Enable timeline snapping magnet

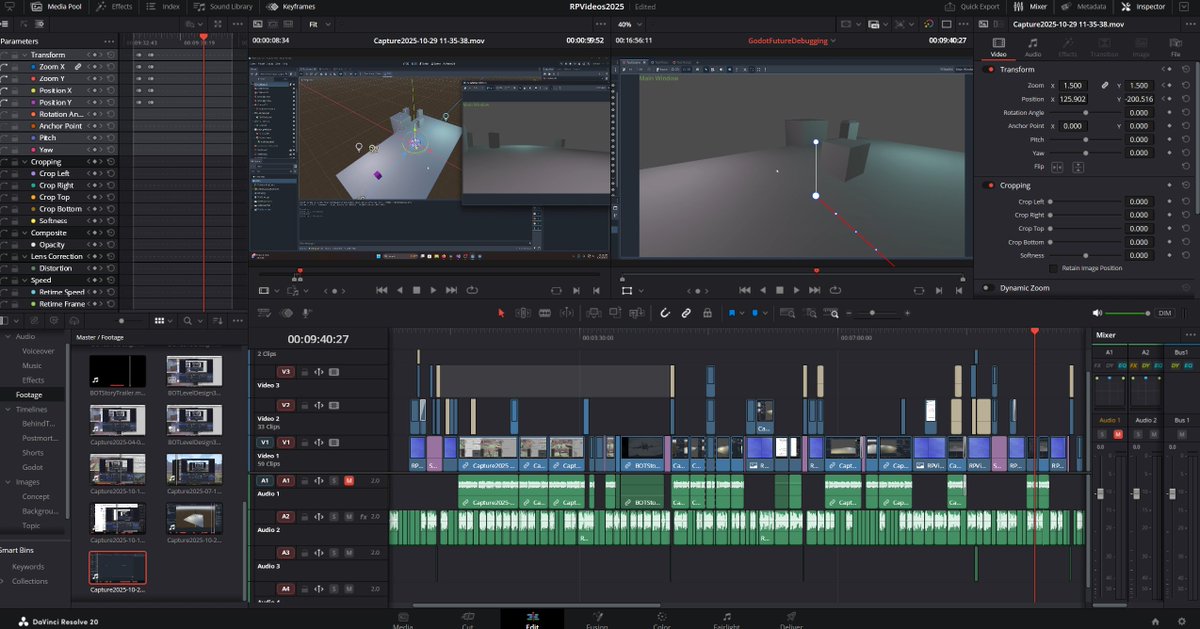click(664, 312)
